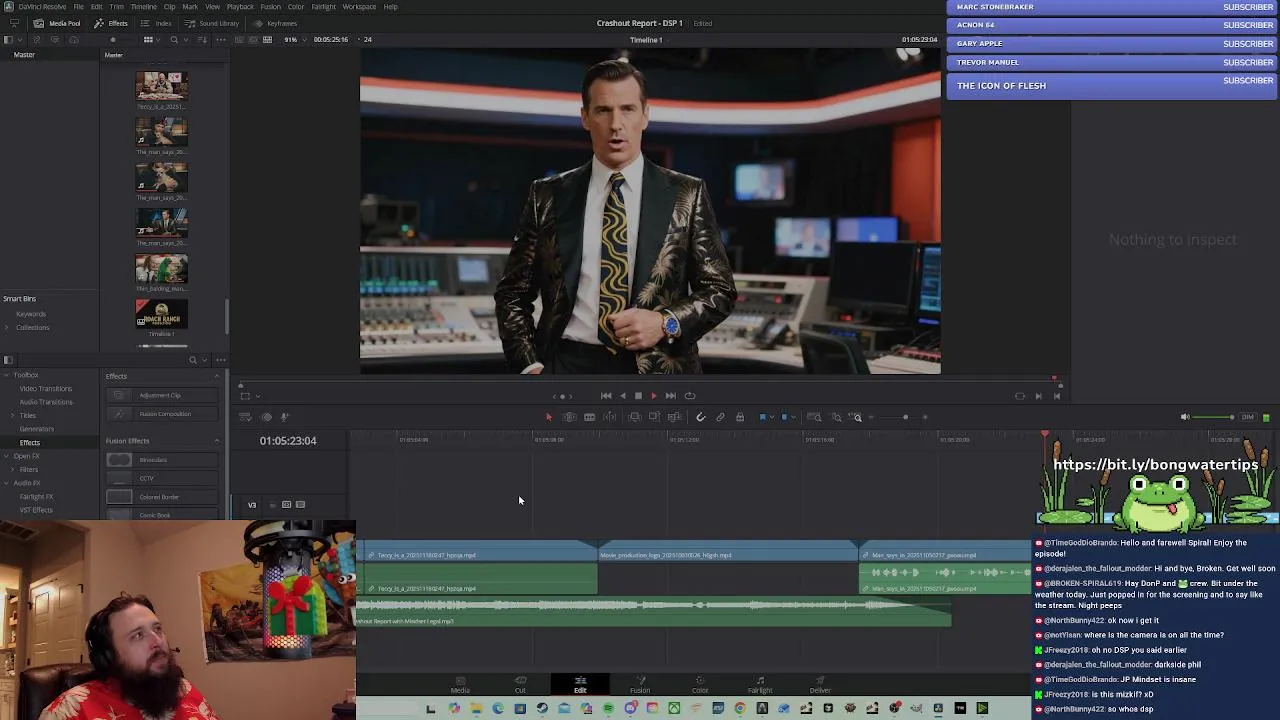Switch to the Fusion page
Viewport: 1280px width, 720px height.
640,685
